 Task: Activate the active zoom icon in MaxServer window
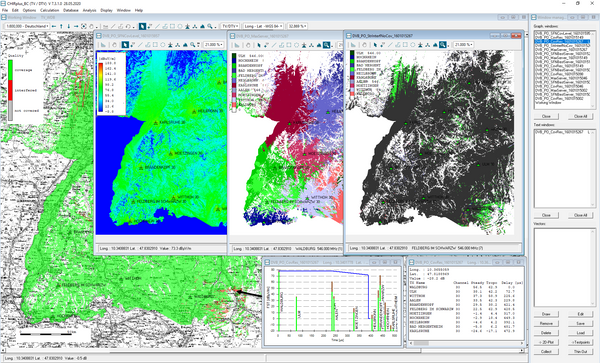[326, 45]
